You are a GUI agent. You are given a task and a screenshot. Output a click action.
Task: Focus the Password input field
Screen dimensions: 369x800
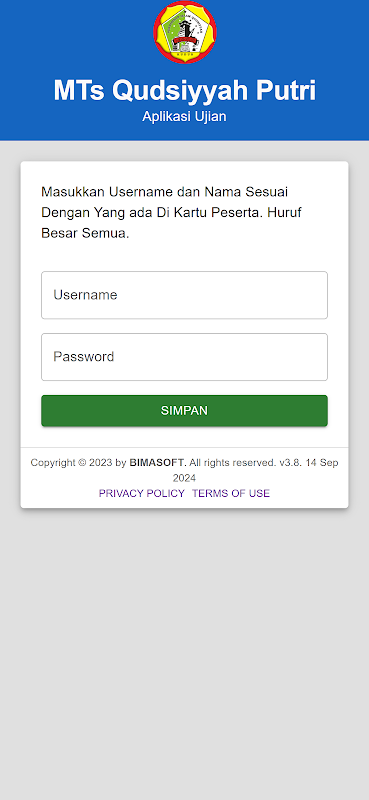[184, 357]
